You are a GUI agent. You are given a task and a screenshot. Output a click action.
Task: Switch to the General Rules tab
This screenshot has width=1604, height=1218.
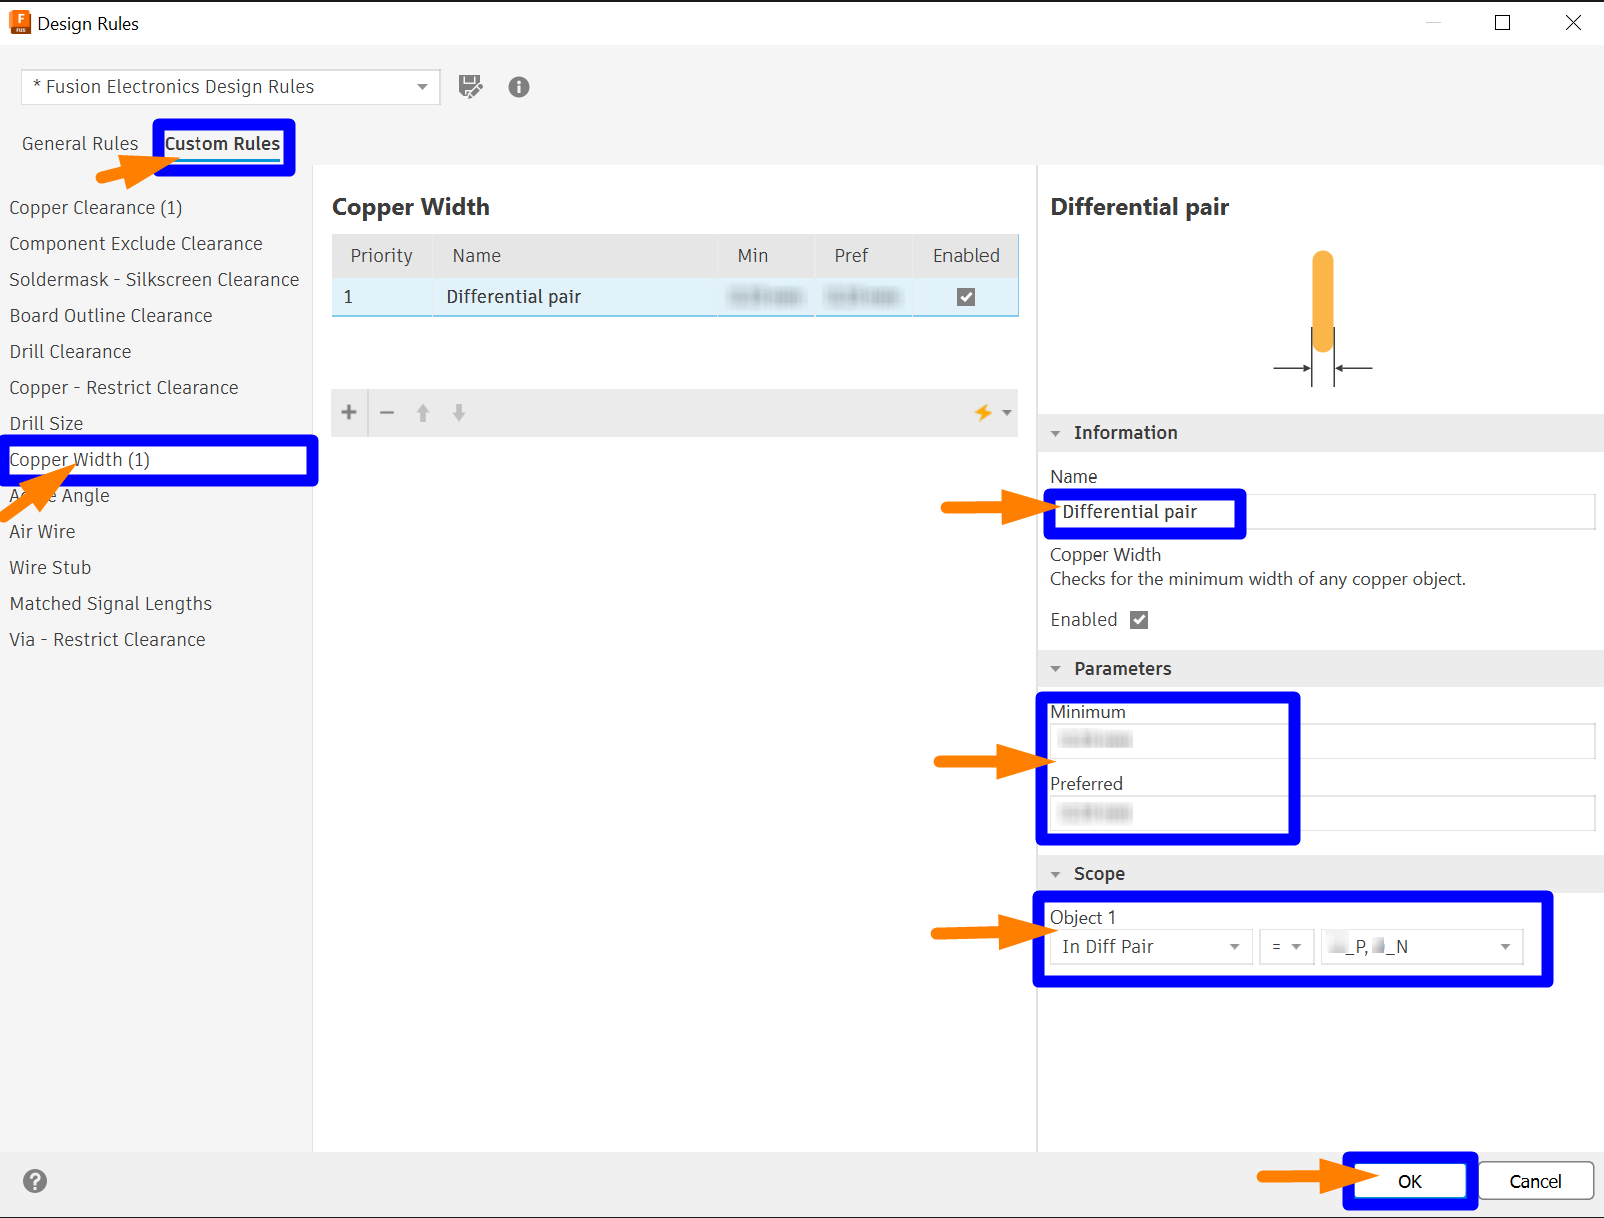tap(80, 143)
